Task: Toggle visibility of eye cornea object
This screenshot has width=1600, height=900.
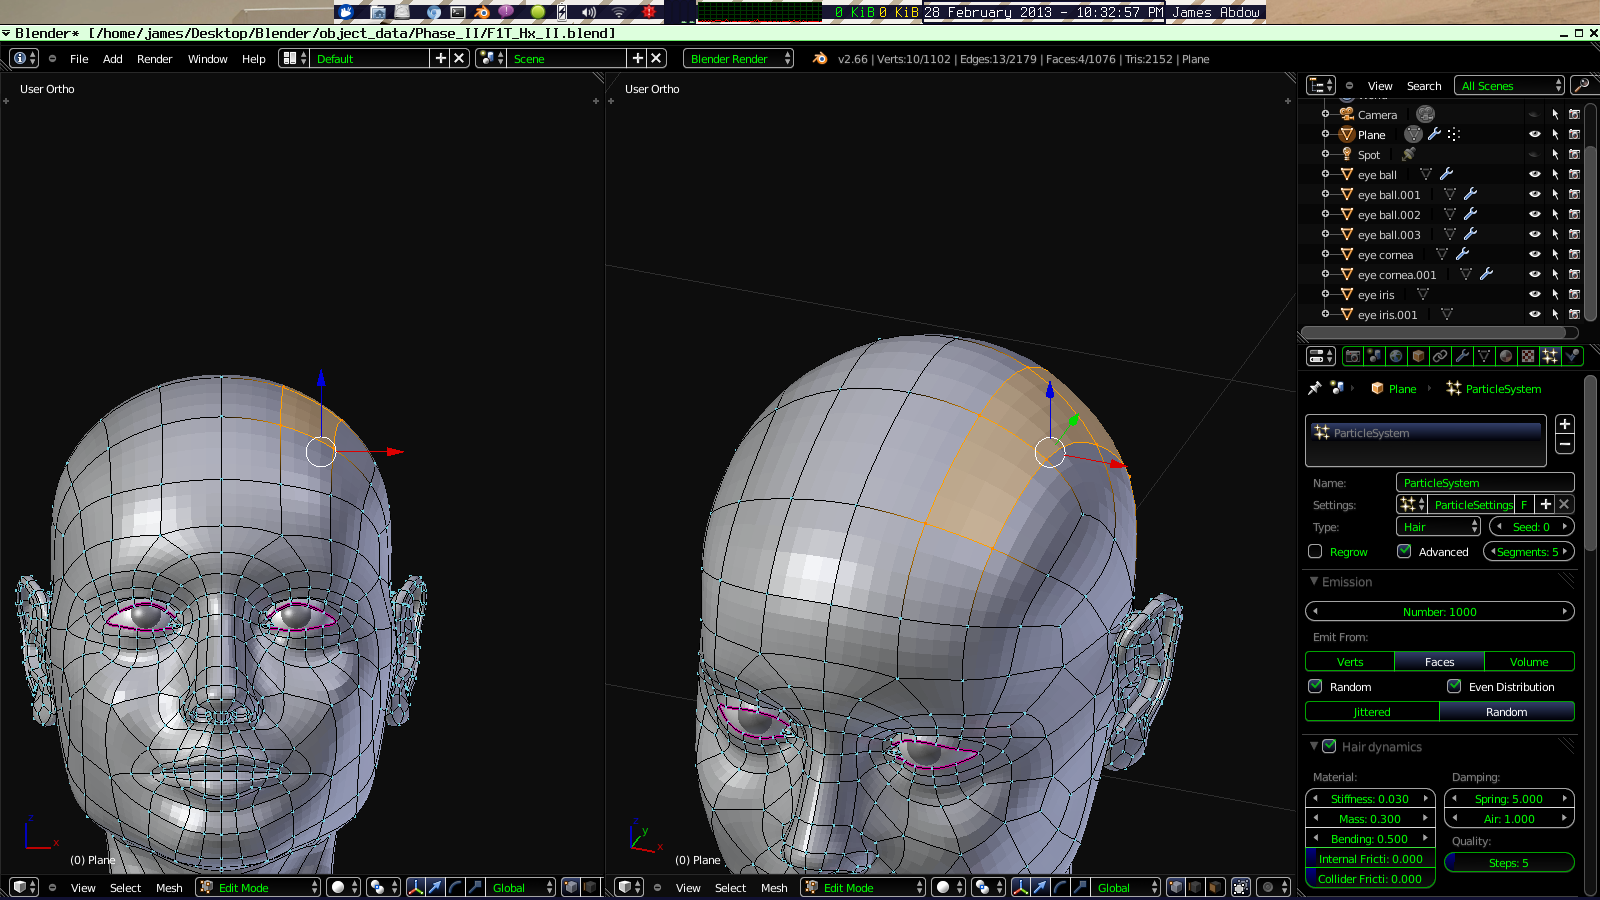Action: 1534,254
